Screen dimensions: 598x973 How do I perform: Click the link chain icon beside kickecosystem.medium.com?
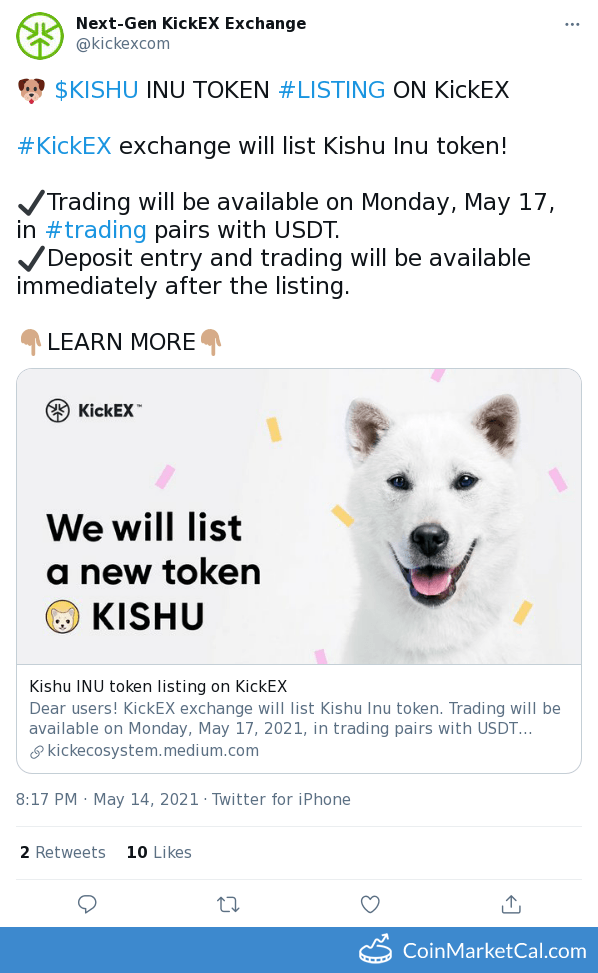(x=36, y=751)
